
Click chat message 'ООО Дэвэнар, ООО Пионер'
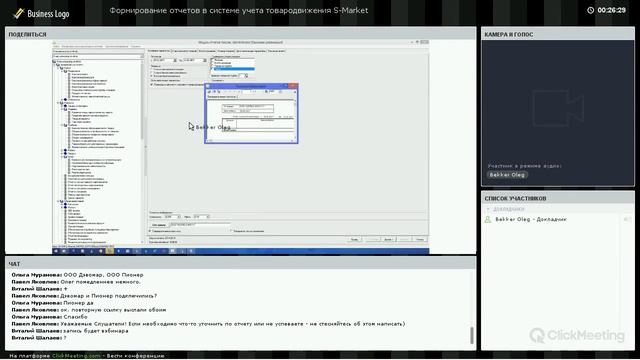(x=103, y=275)
